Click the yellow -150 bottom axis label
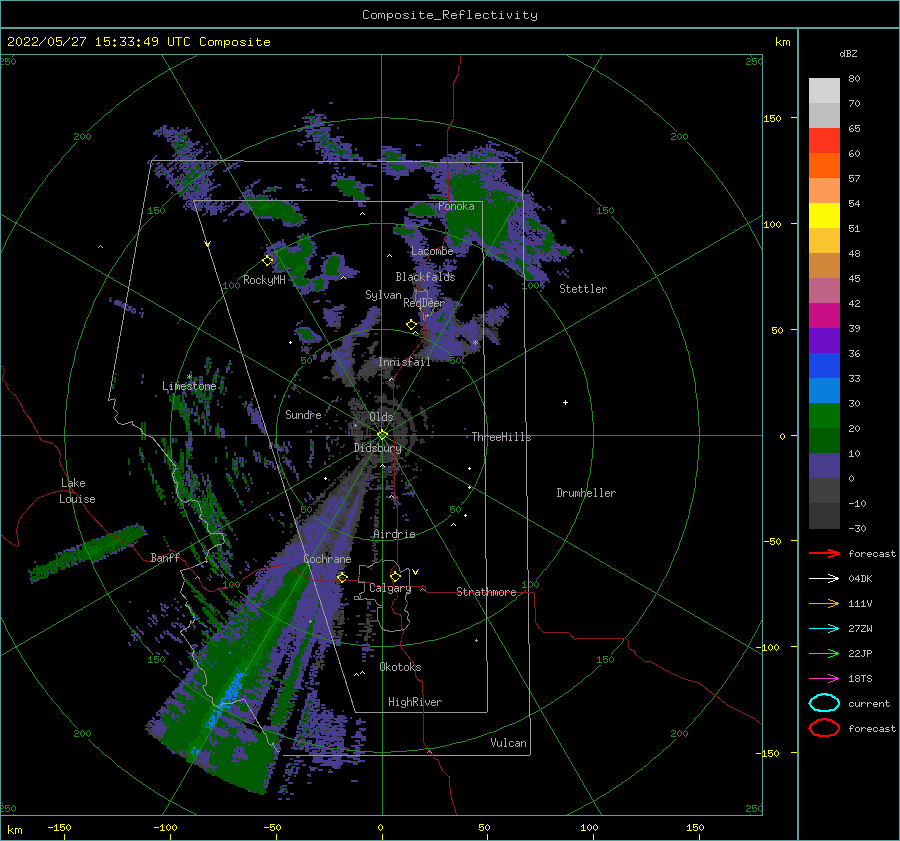The height and width of the screenshot is (841, 900). [x=59, y=827]
